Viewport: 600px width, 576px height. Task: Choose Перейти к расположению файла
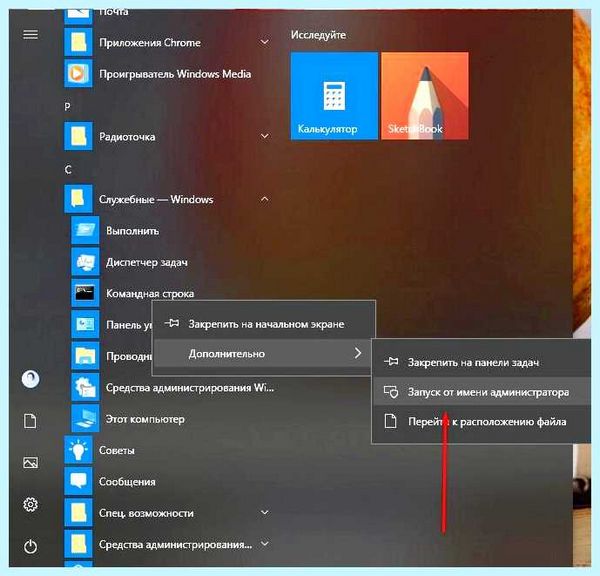coord(481,422)
